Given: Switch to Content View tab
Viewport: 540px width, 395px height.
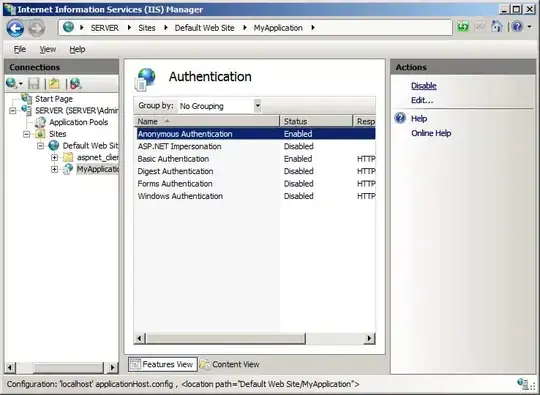Looking at the screenshot, I should [x=230, y=364].
